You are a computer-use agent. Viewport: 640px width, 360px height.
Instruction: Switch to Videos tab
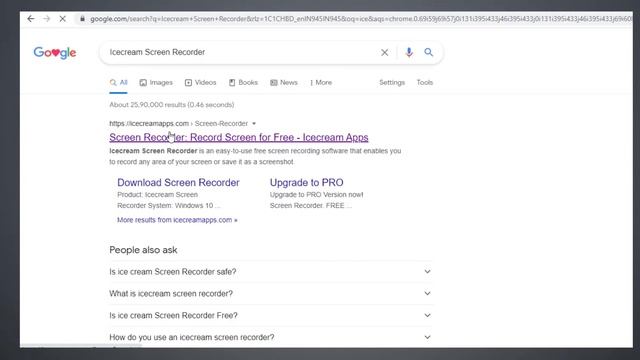pyautogui.click(x=200, y=82)
